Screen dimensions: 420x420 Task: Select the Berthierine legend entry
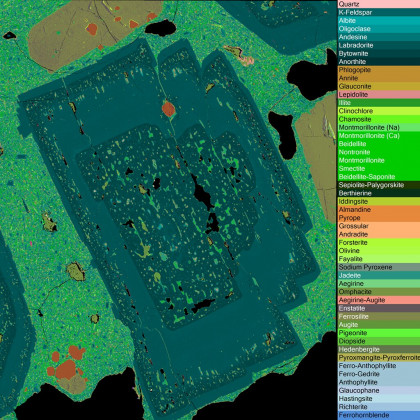(x=379, y=193)
